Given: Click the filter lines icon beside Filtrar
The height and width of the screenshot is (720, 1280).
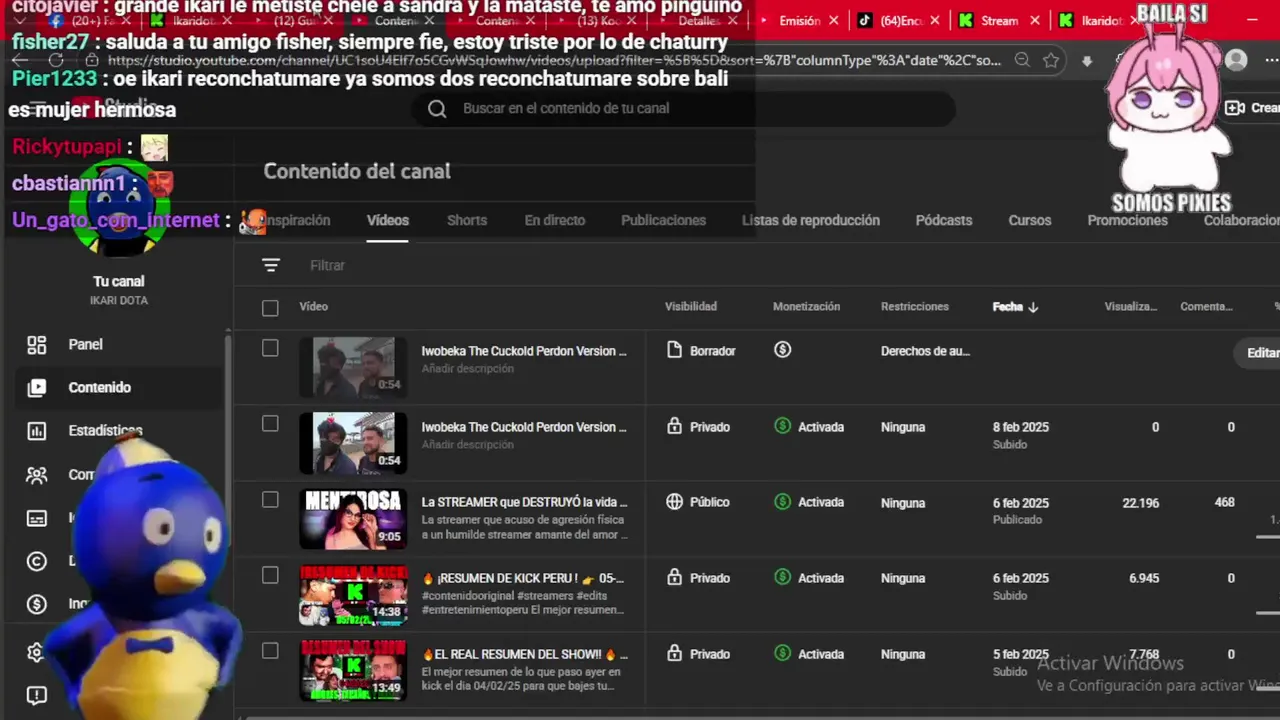Looking at the screenshot, I should (271, 265).
